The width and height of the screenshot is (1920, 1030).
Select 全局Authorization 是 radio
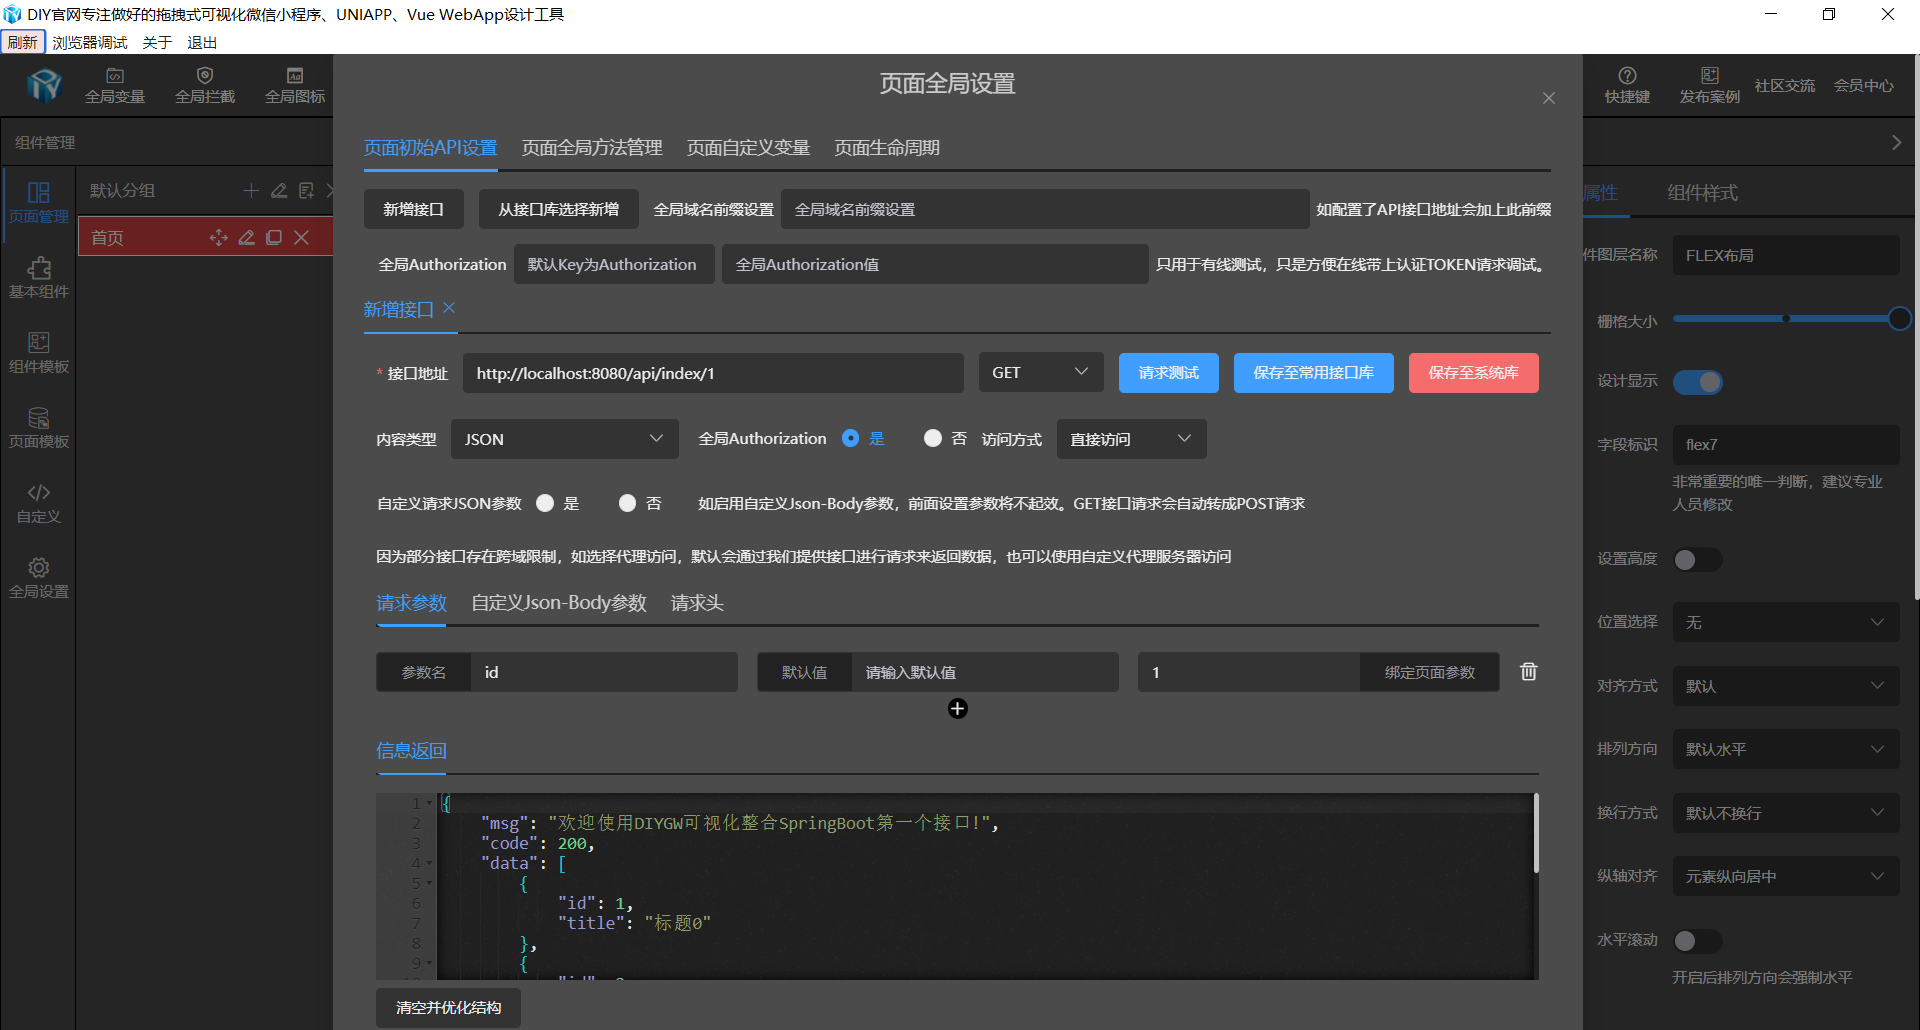click(850, 438)
